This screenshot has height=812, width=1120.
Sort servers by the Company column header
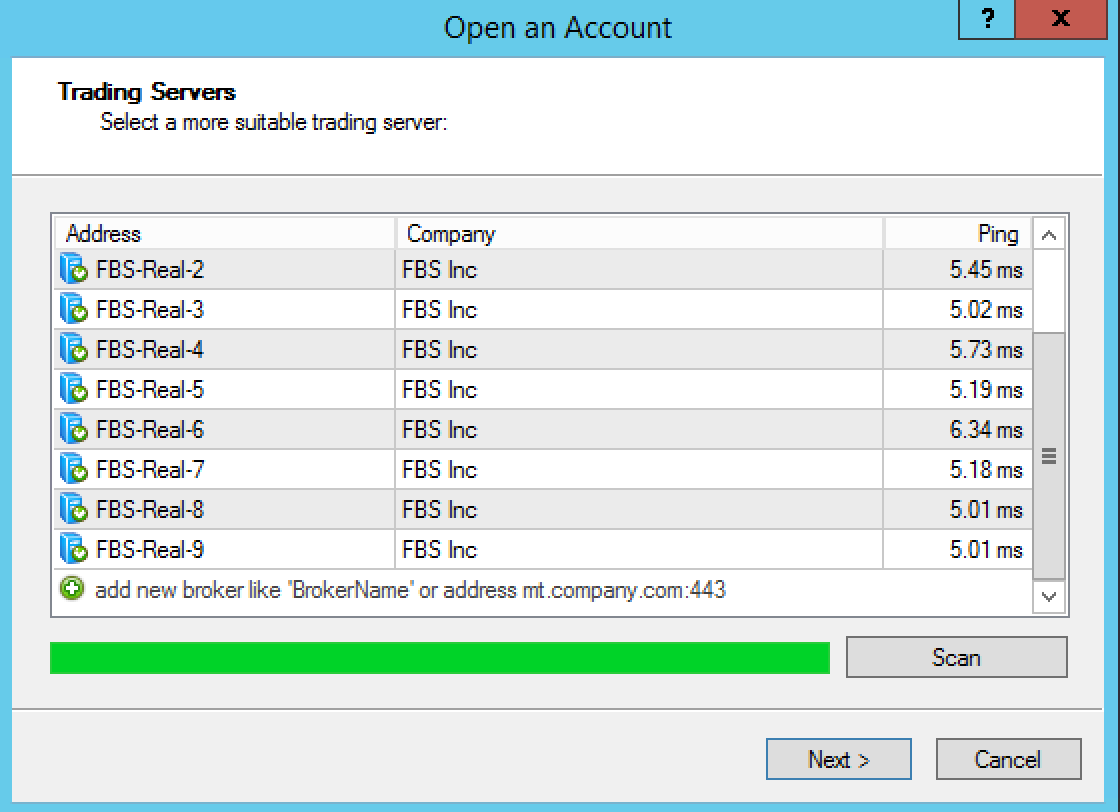639,234
